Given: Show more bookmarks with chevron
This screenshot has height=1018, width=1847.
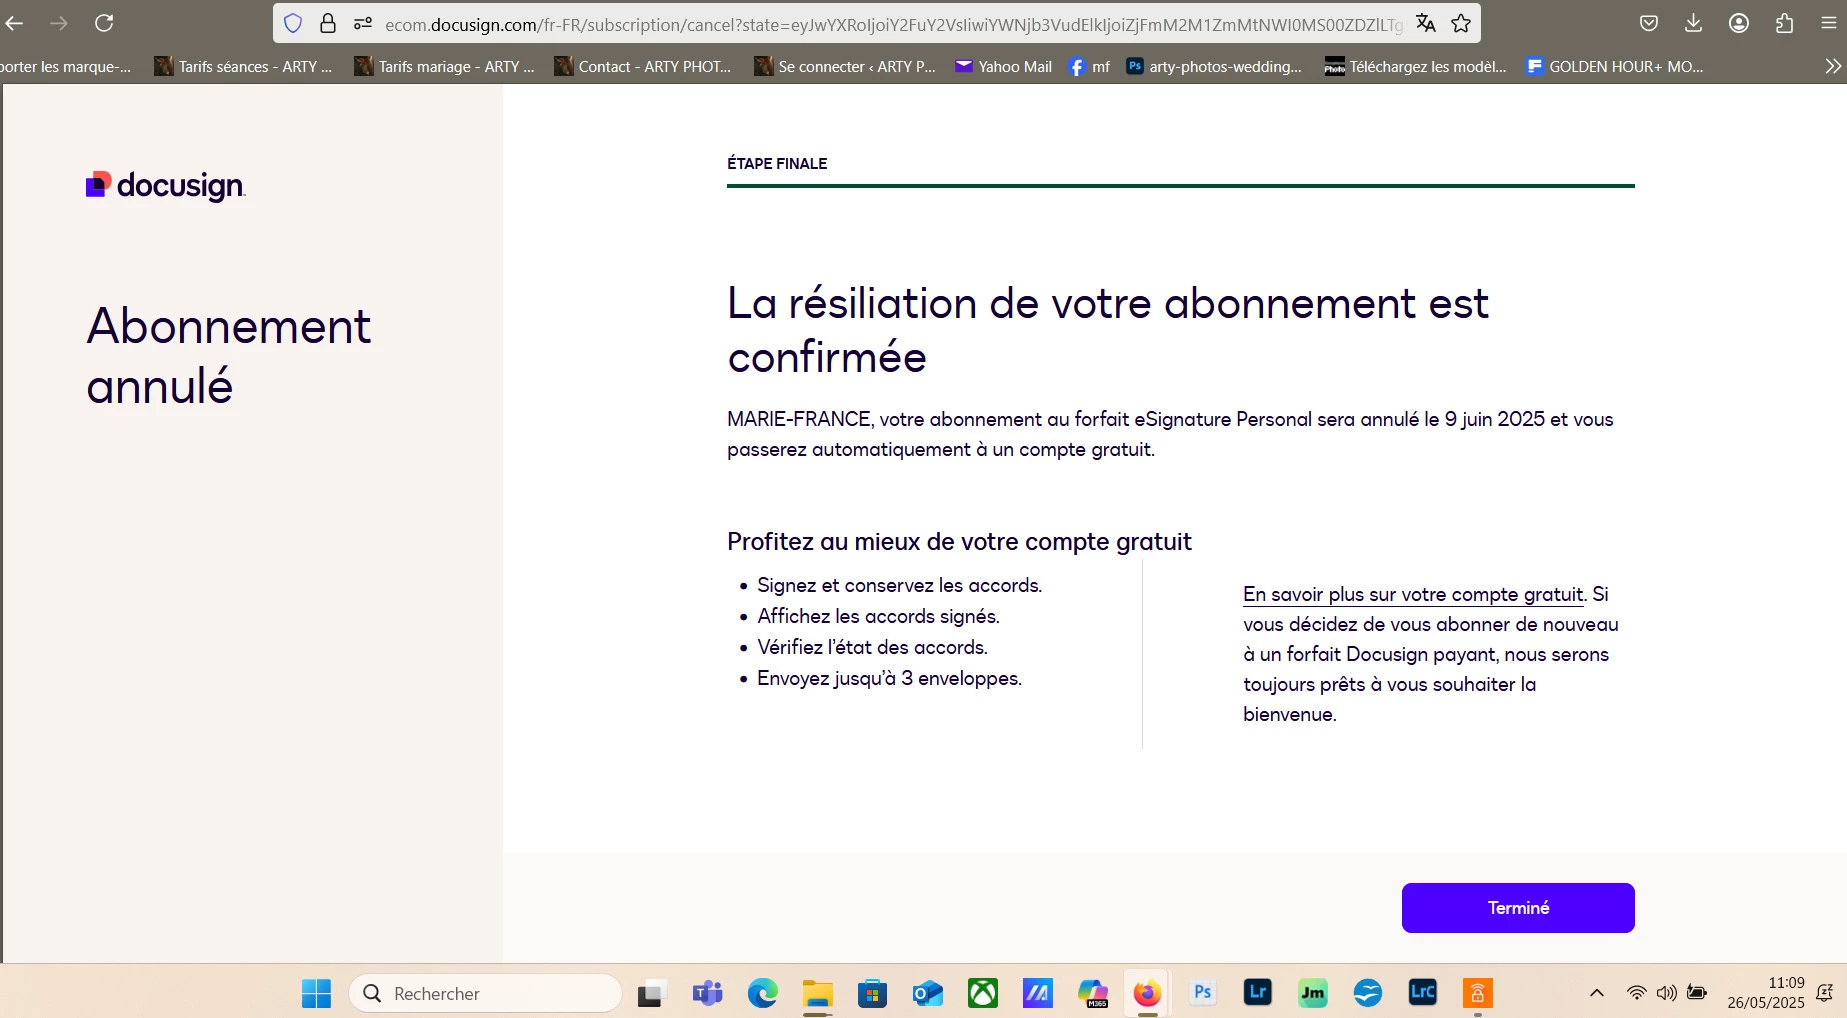Looking at the screenshot, I should 1832,66.
